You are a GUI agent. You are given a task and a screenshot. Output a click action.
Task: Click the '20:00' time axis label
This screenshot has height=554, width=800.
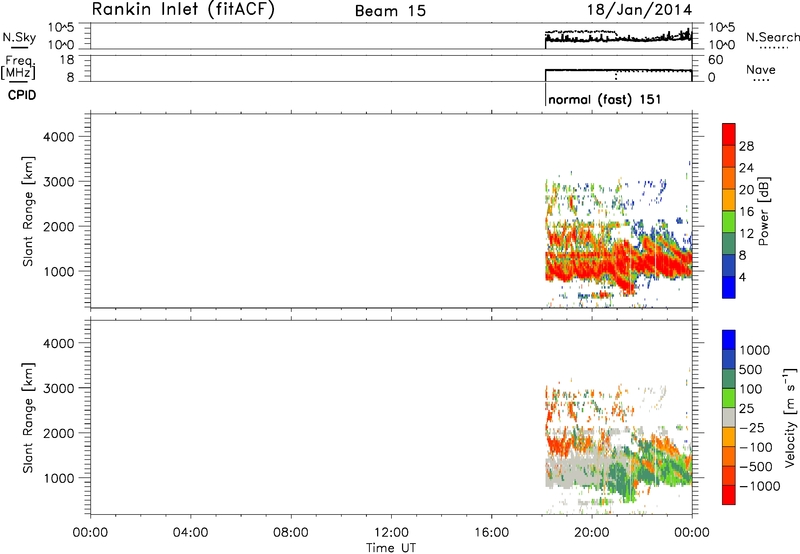592,533
